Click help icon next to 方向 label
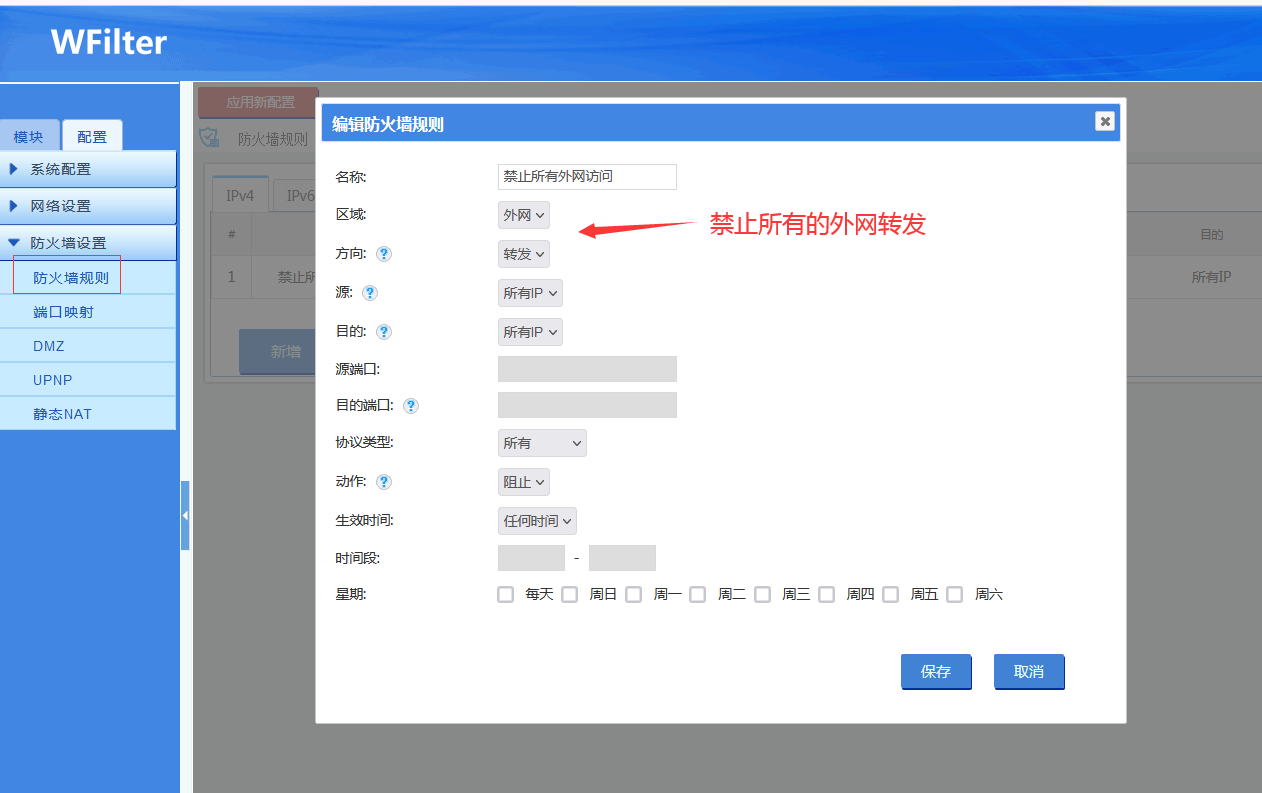 click(x=384, y=254)
